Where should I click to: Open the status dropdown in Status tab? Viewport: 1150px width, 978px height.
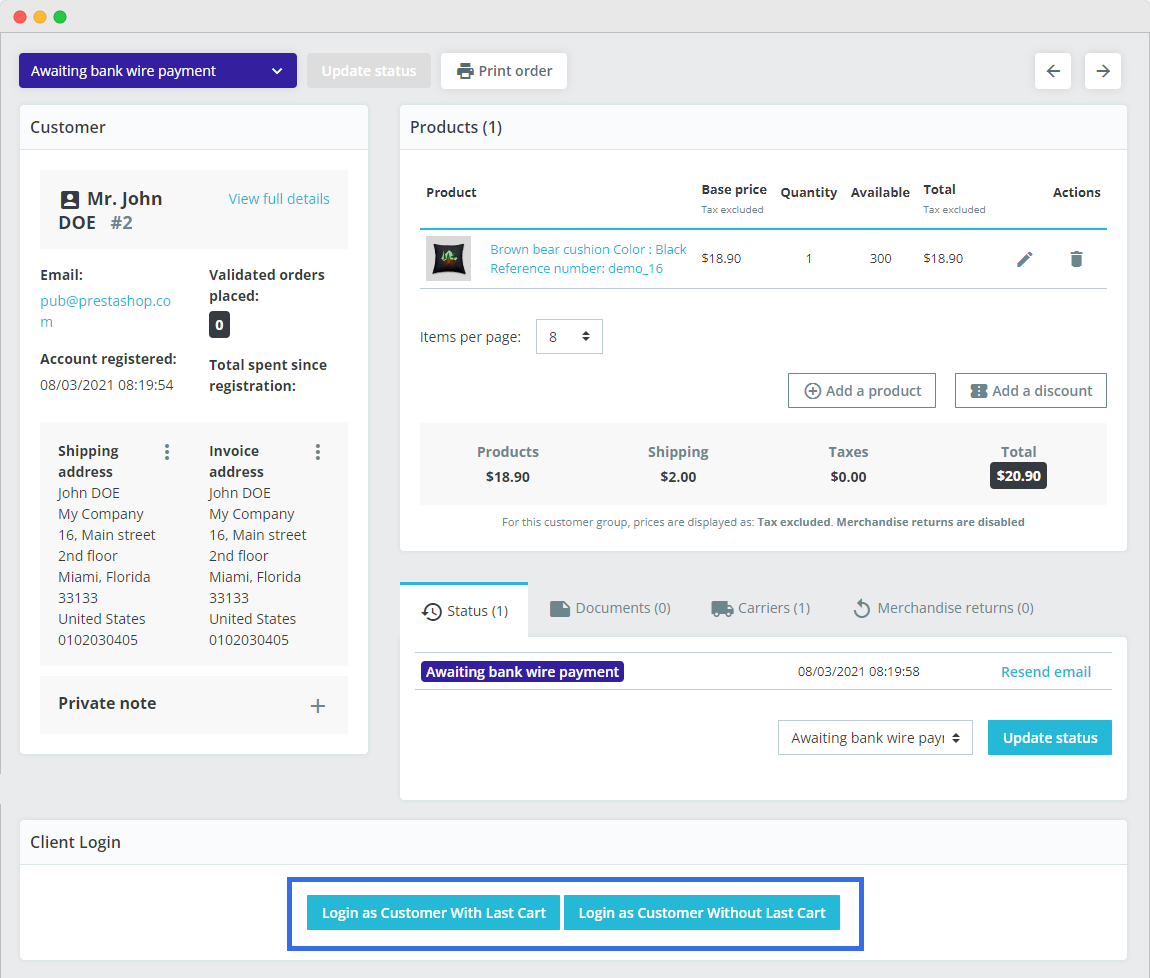[x=875, y=738]
